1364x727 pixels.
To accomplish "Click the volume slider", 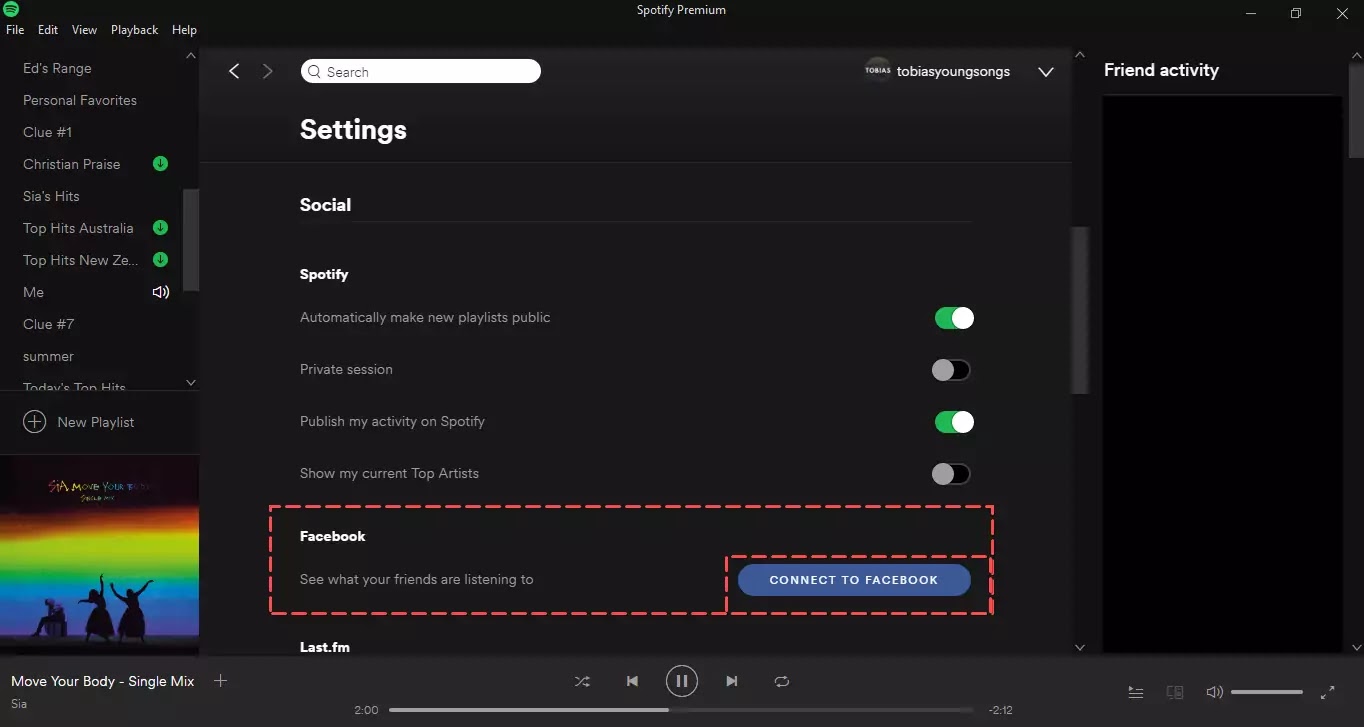I will click(1267, 692).
